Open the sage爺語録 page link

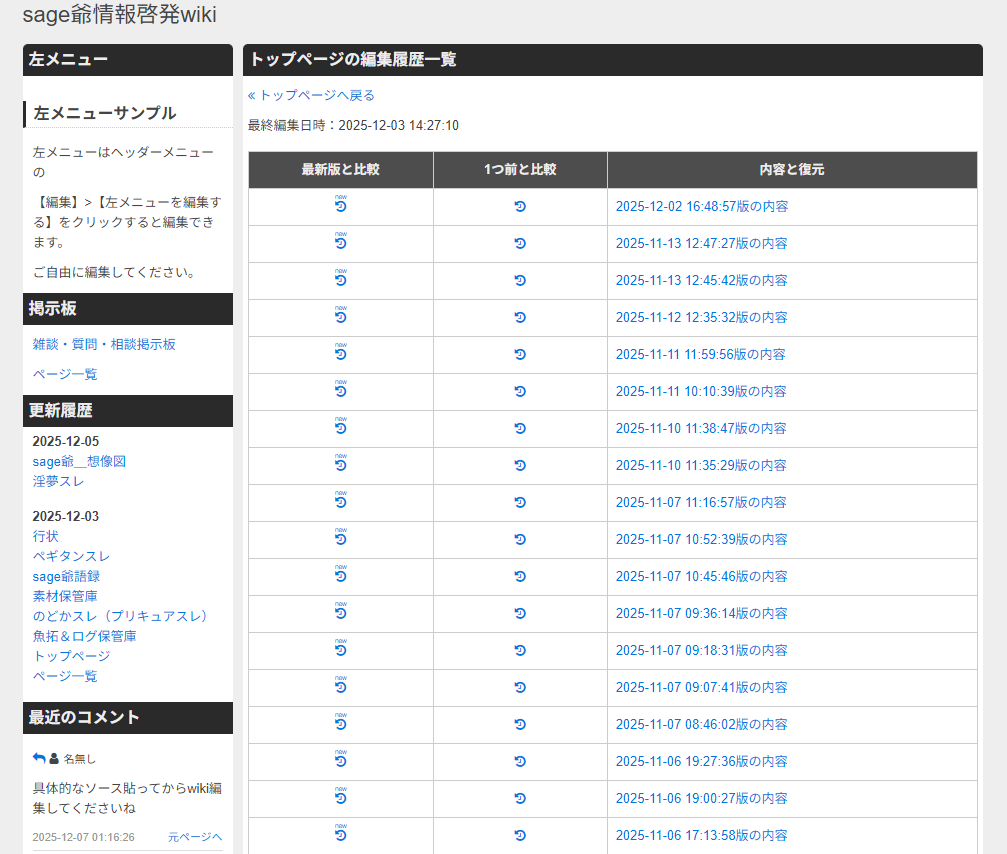coord(66,576)
